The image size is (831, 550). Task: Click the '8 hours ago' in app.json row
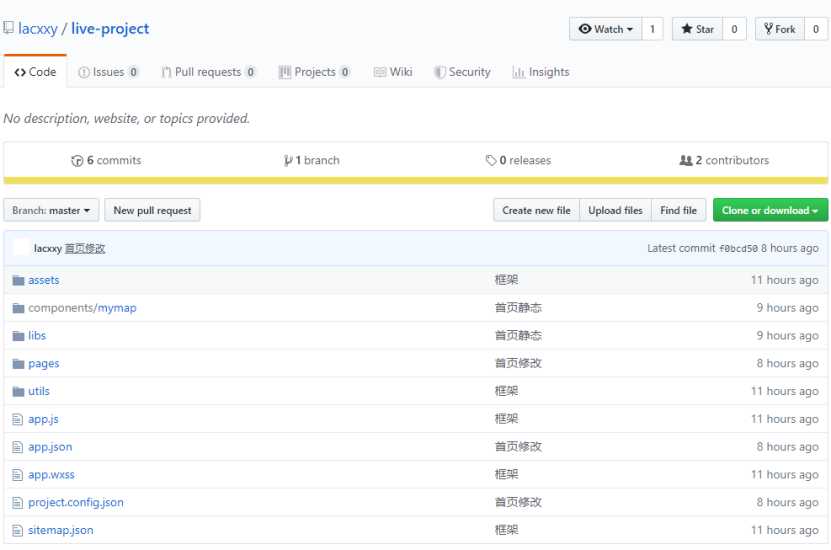tap(788, 447)
